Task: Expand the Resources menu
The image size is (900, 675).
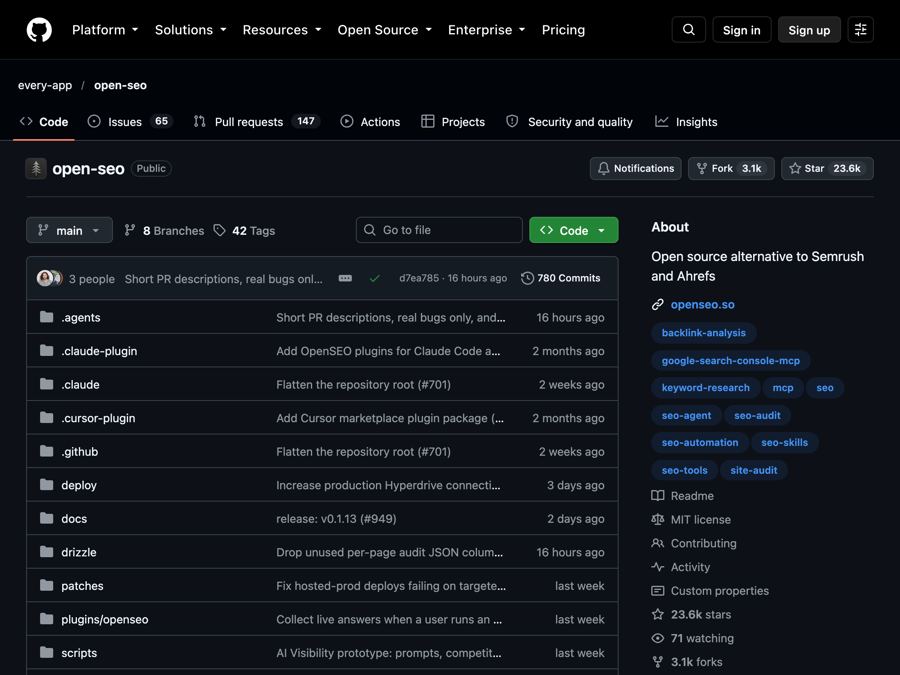Action: [282, 30]
